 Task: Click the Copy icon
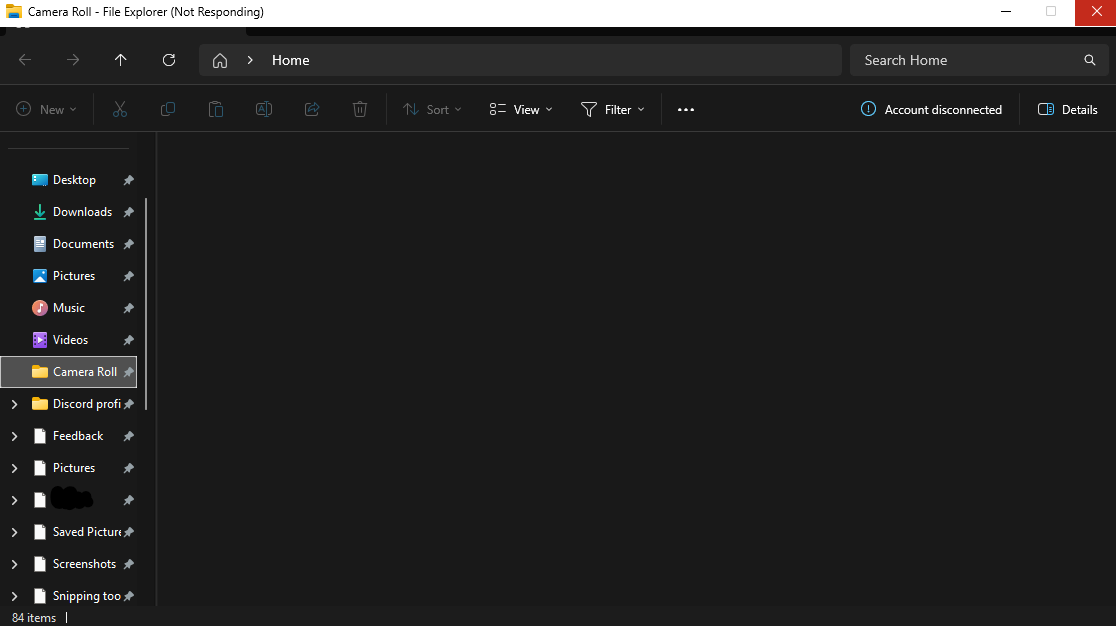point(167,109)
